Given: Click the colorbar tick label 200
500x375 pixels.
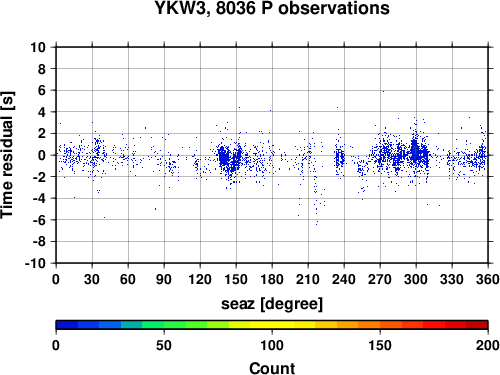Looking at the screenshot, I should tap(487, 345).
